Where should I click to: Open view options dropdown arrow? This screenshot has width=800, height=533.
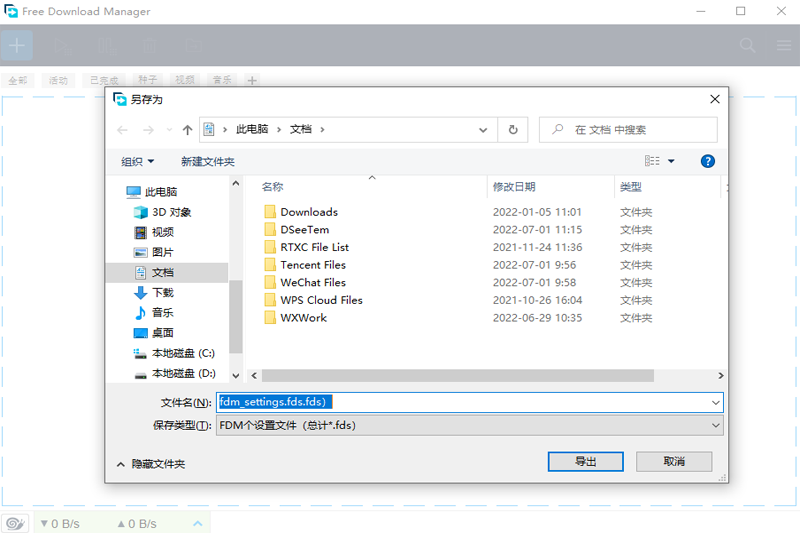pyautogui.click(x=671, y=161)
